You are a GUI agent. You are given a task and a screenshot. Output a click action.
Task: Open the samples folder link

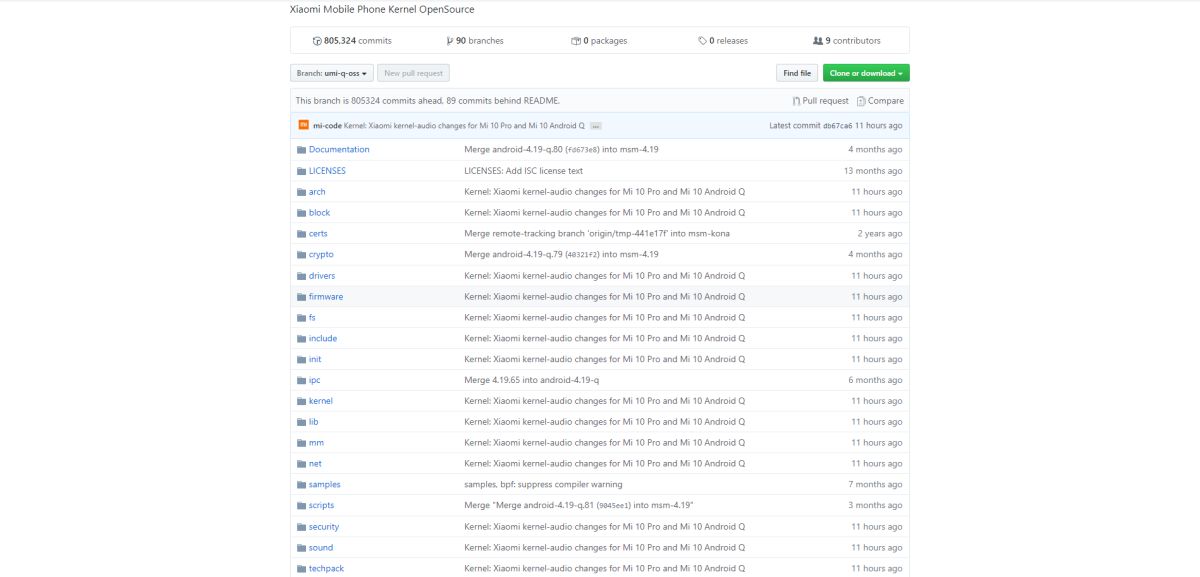coord(325,486)
